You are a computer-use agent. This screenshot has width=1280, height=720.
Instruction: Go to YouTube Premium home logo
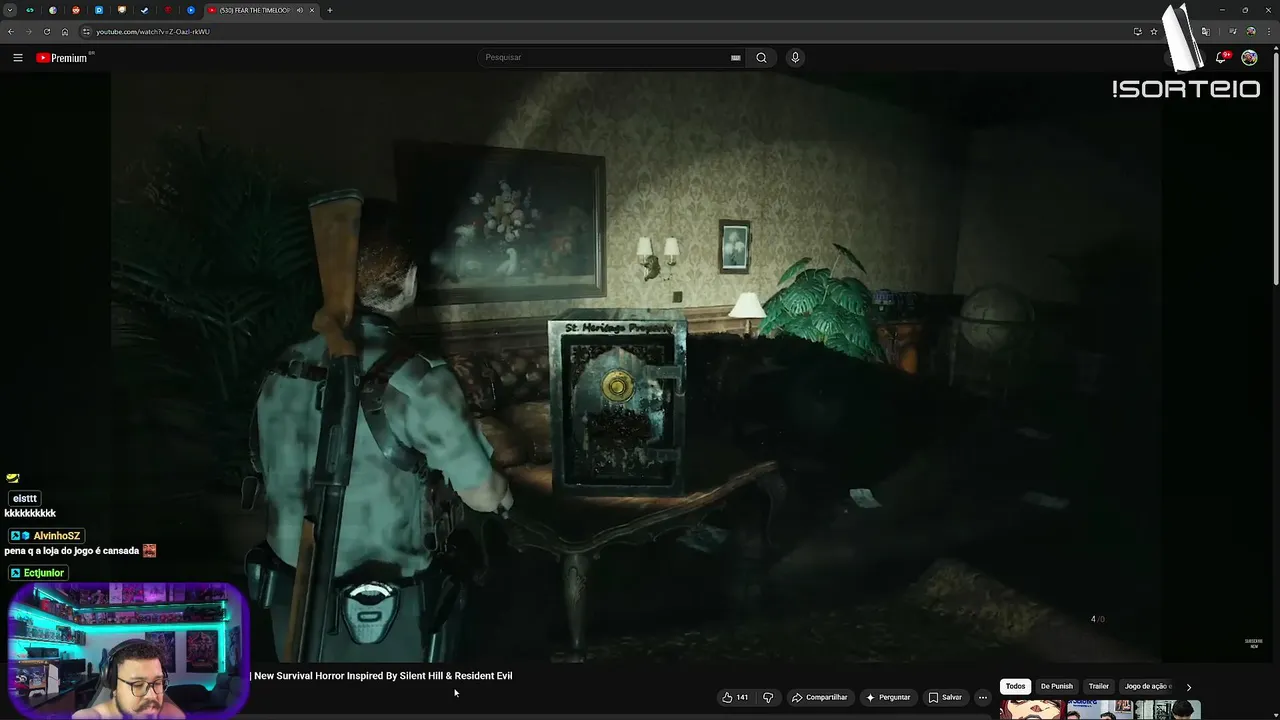click(x=62, y=58)
